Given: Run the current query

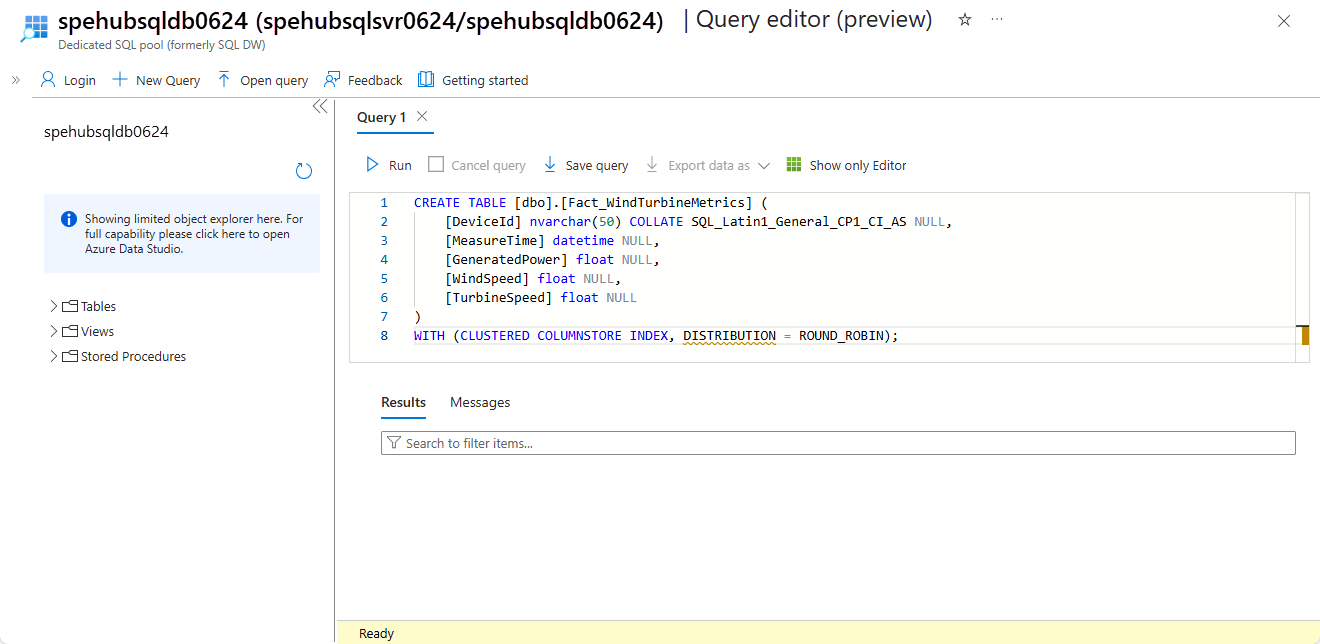Looking at the screenshot, I should 387,164.
